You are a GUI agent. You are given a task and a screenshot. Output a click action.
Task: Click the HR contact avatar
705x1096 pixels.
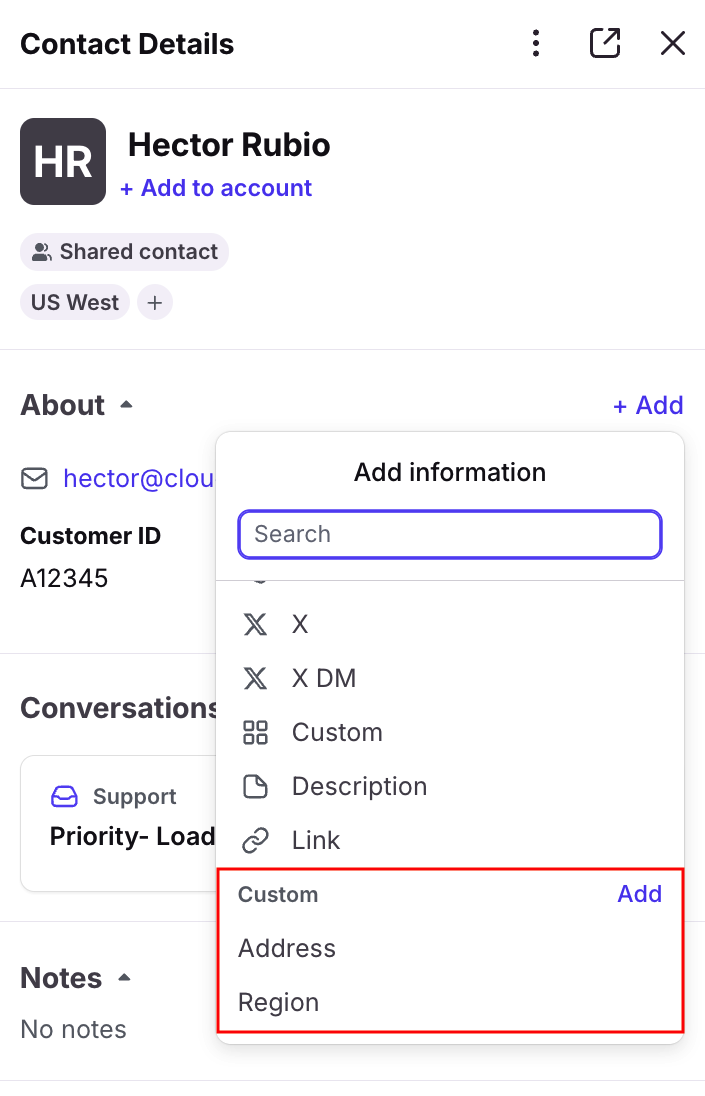point(63,161)
